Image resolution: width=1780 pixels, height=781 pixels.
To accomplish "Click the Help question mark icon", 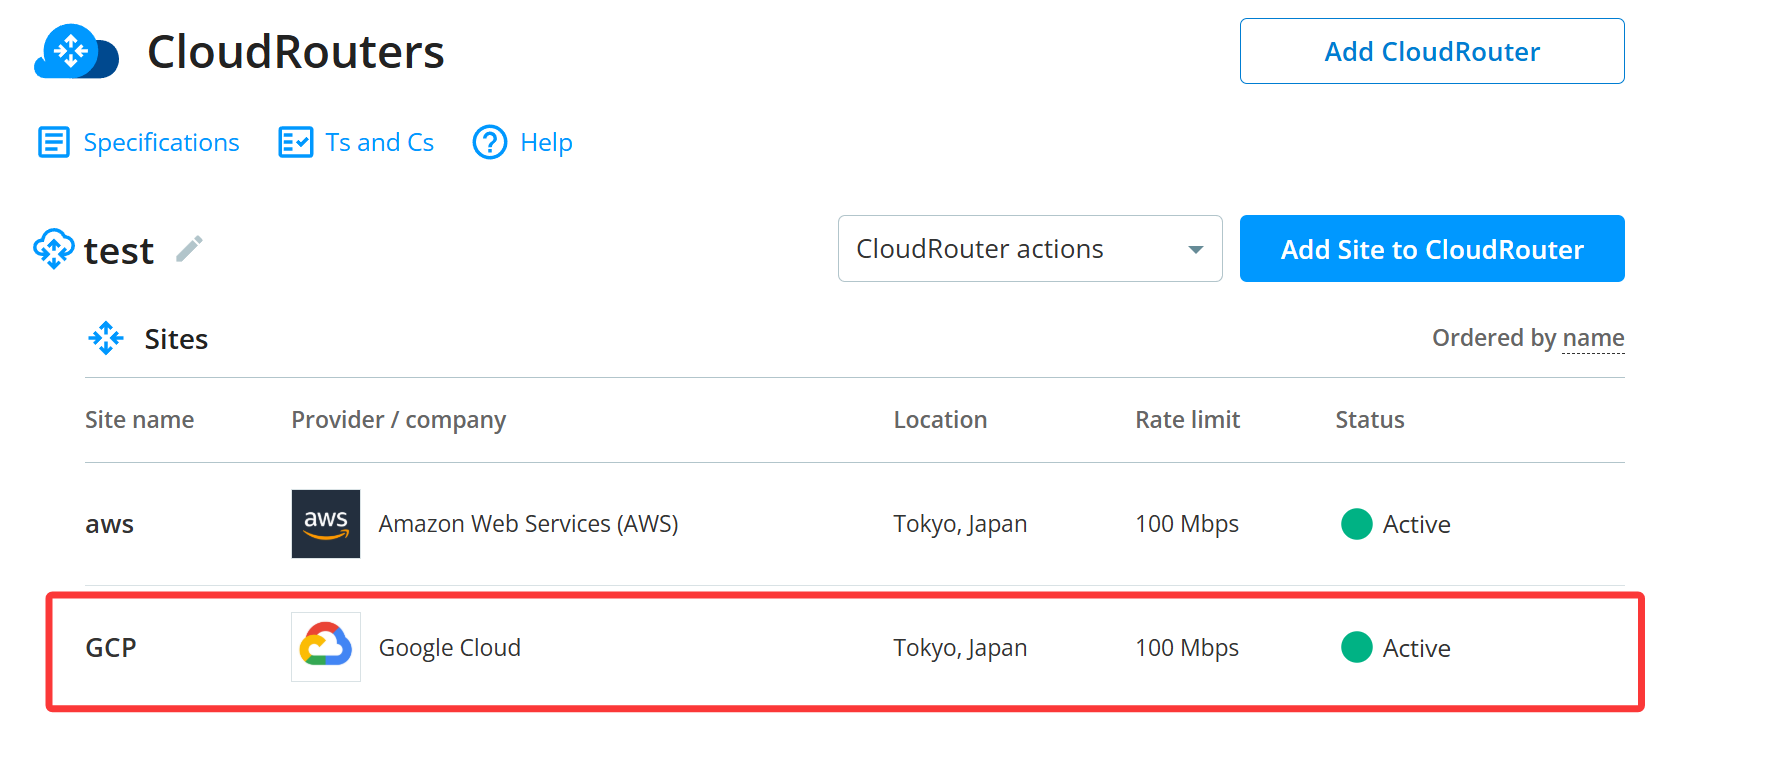I will (x=490, y=142).
